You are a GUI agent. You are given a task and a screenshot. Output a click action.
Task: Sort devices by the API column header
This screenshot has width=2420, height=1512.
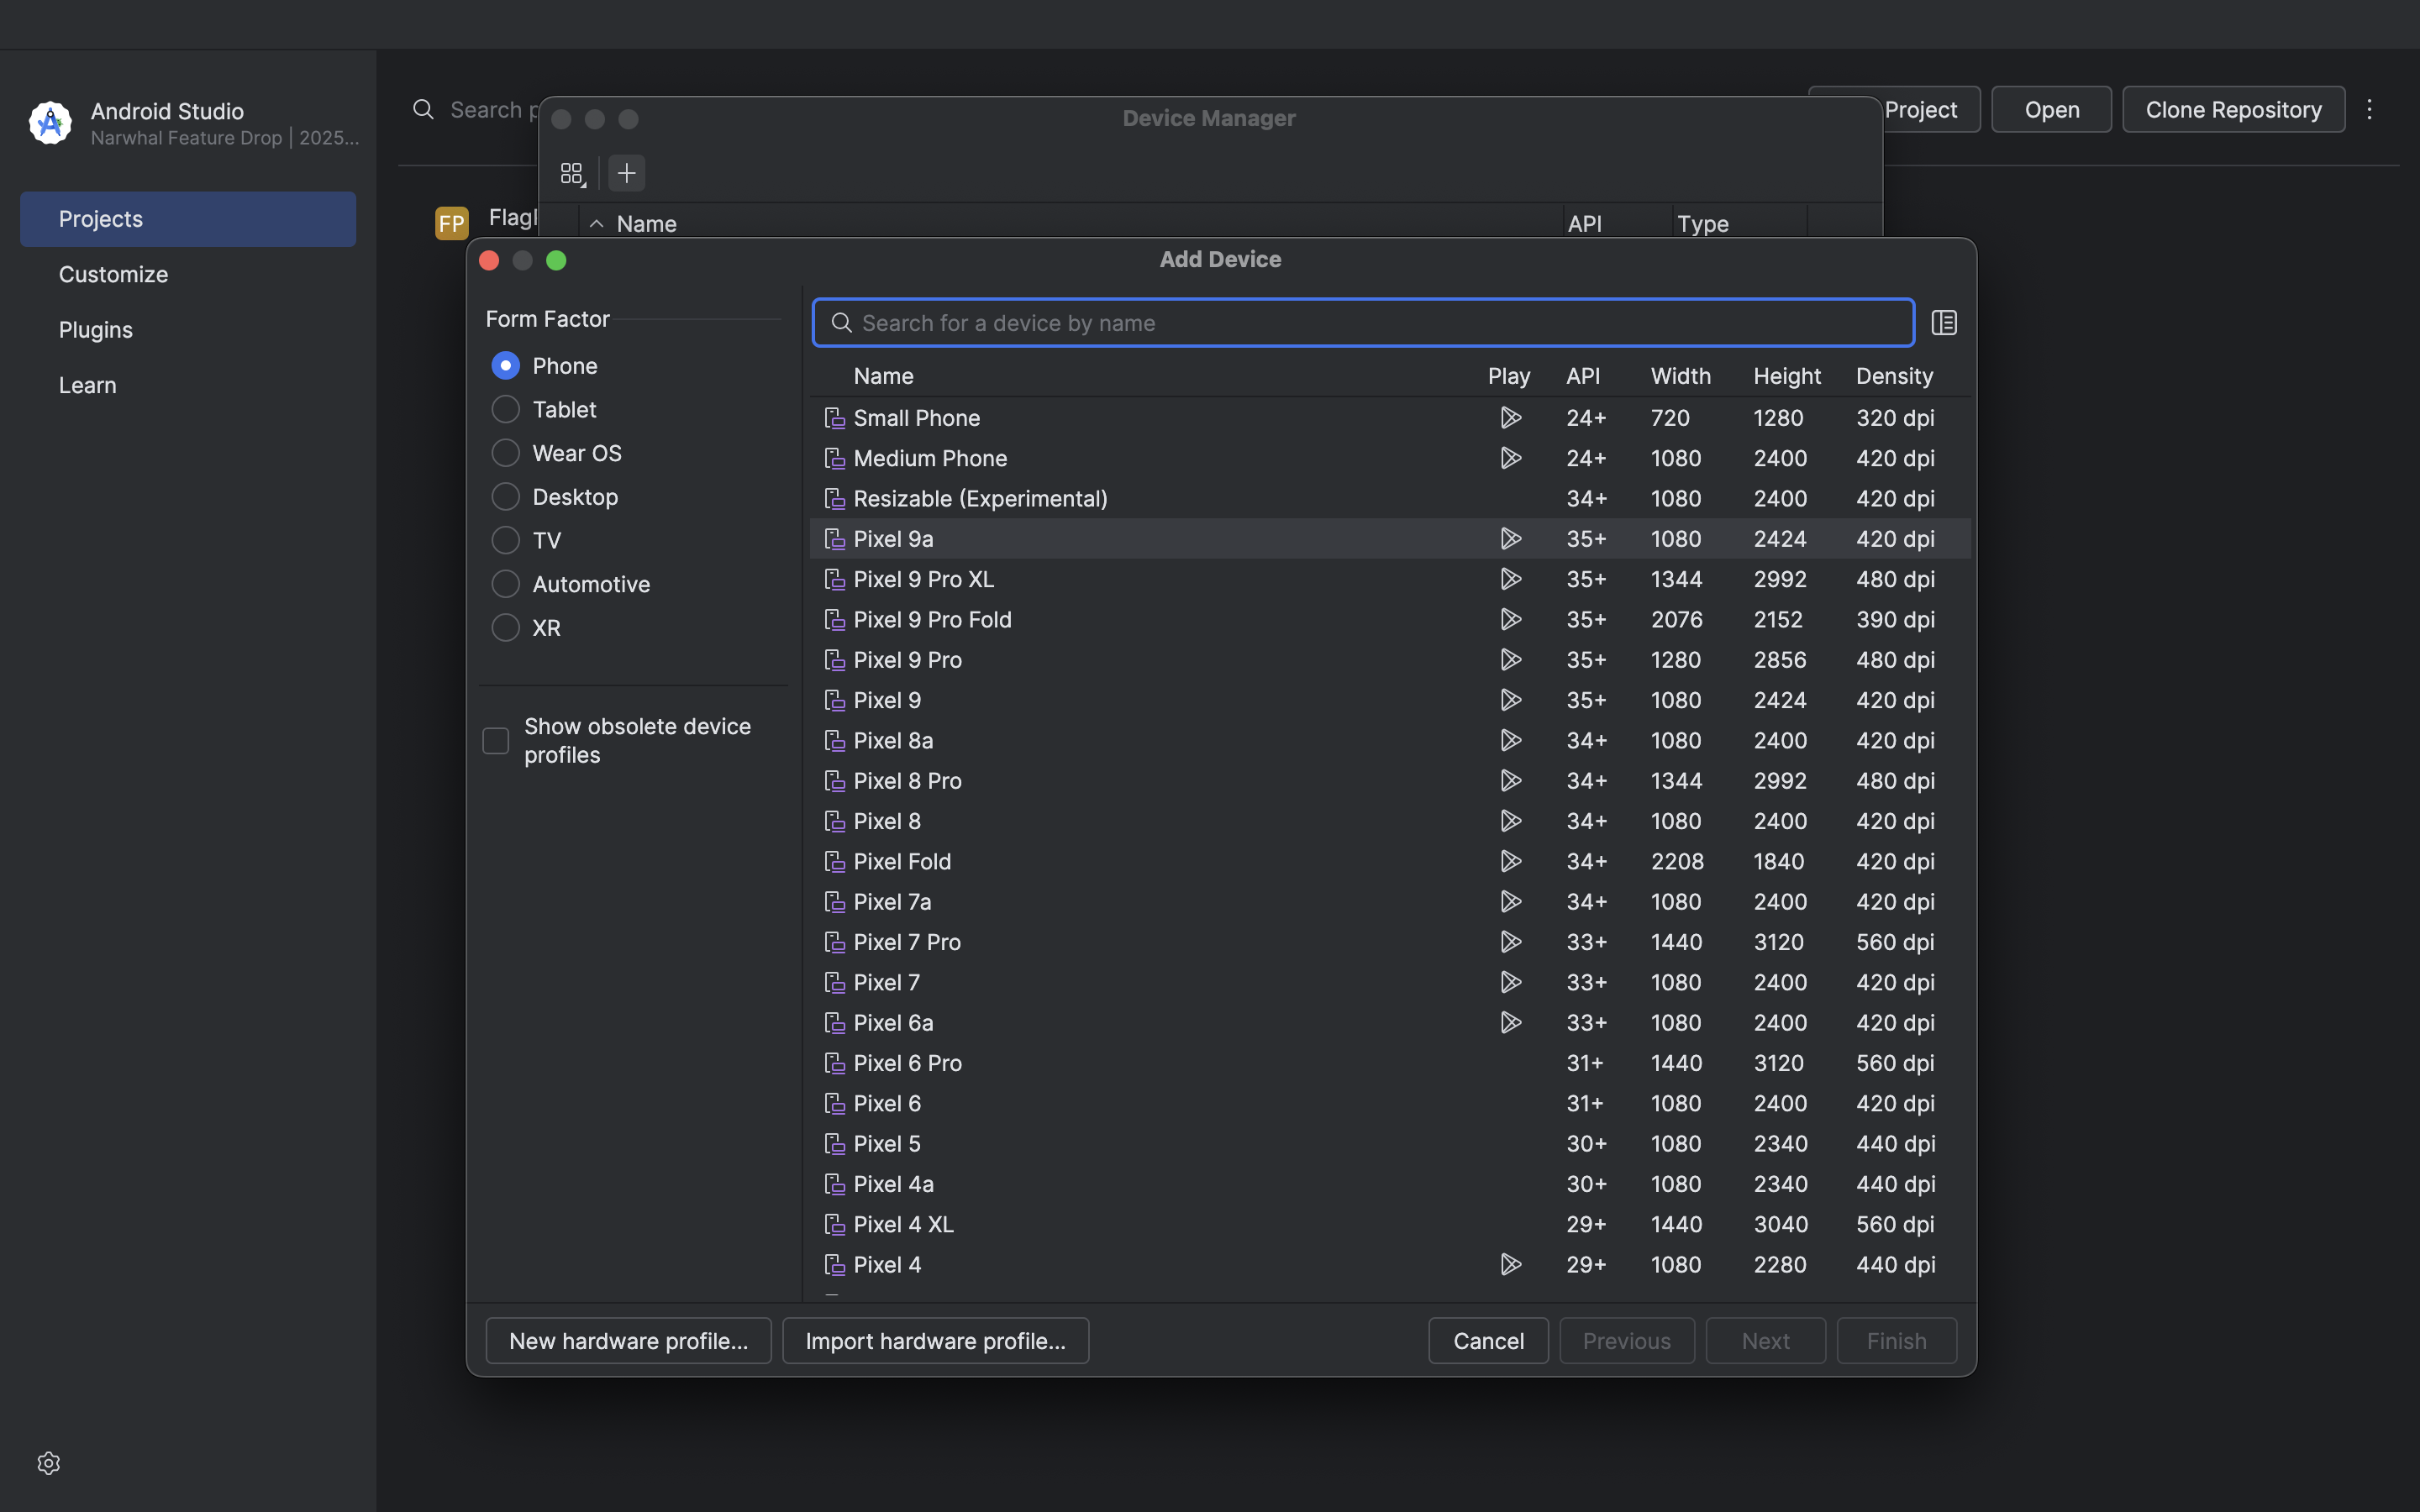click(1583, 376)
